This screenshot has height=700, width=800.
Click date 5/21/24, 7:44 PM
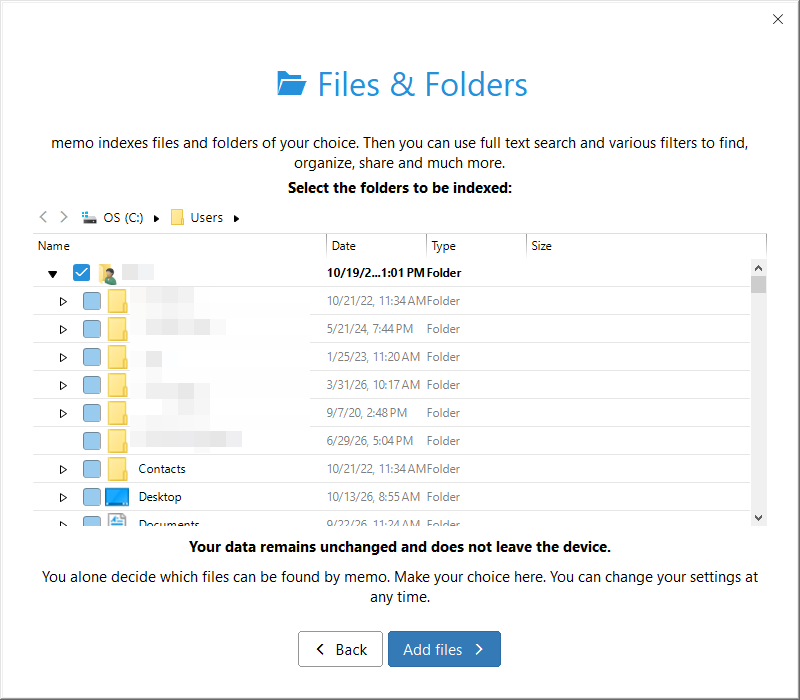[370, 329]
